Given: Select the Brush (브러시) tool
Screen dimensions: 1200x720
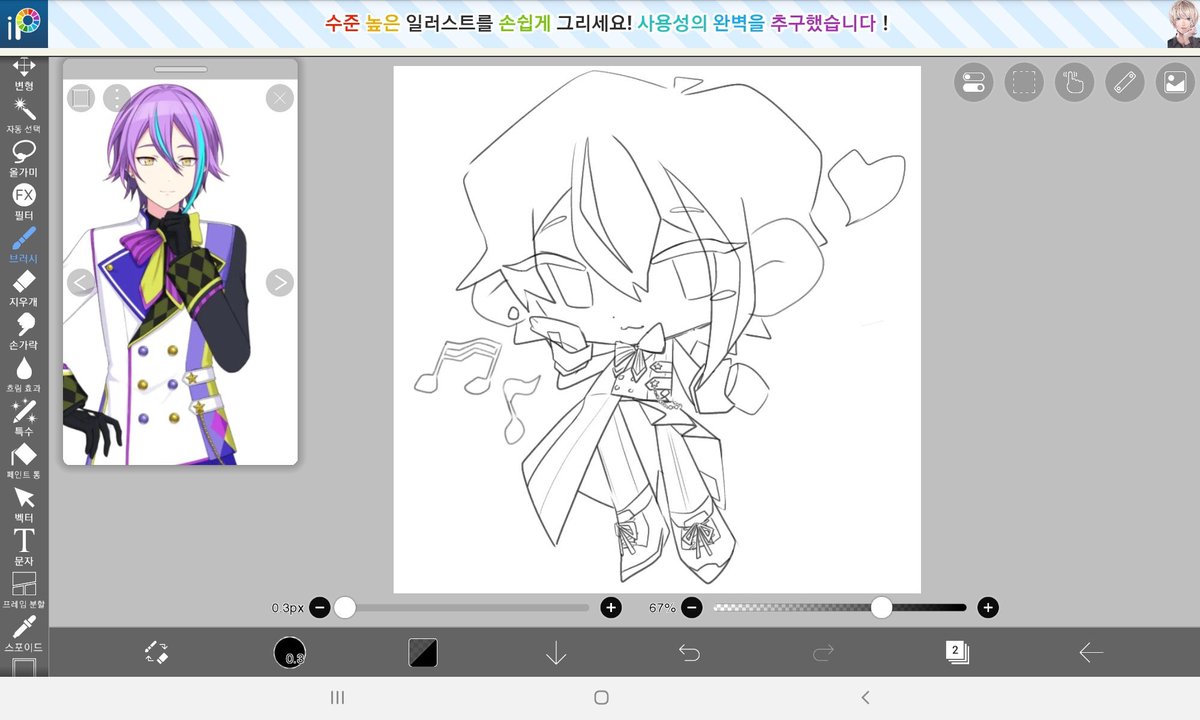Looking at the screenshot, I should (24, 245).
